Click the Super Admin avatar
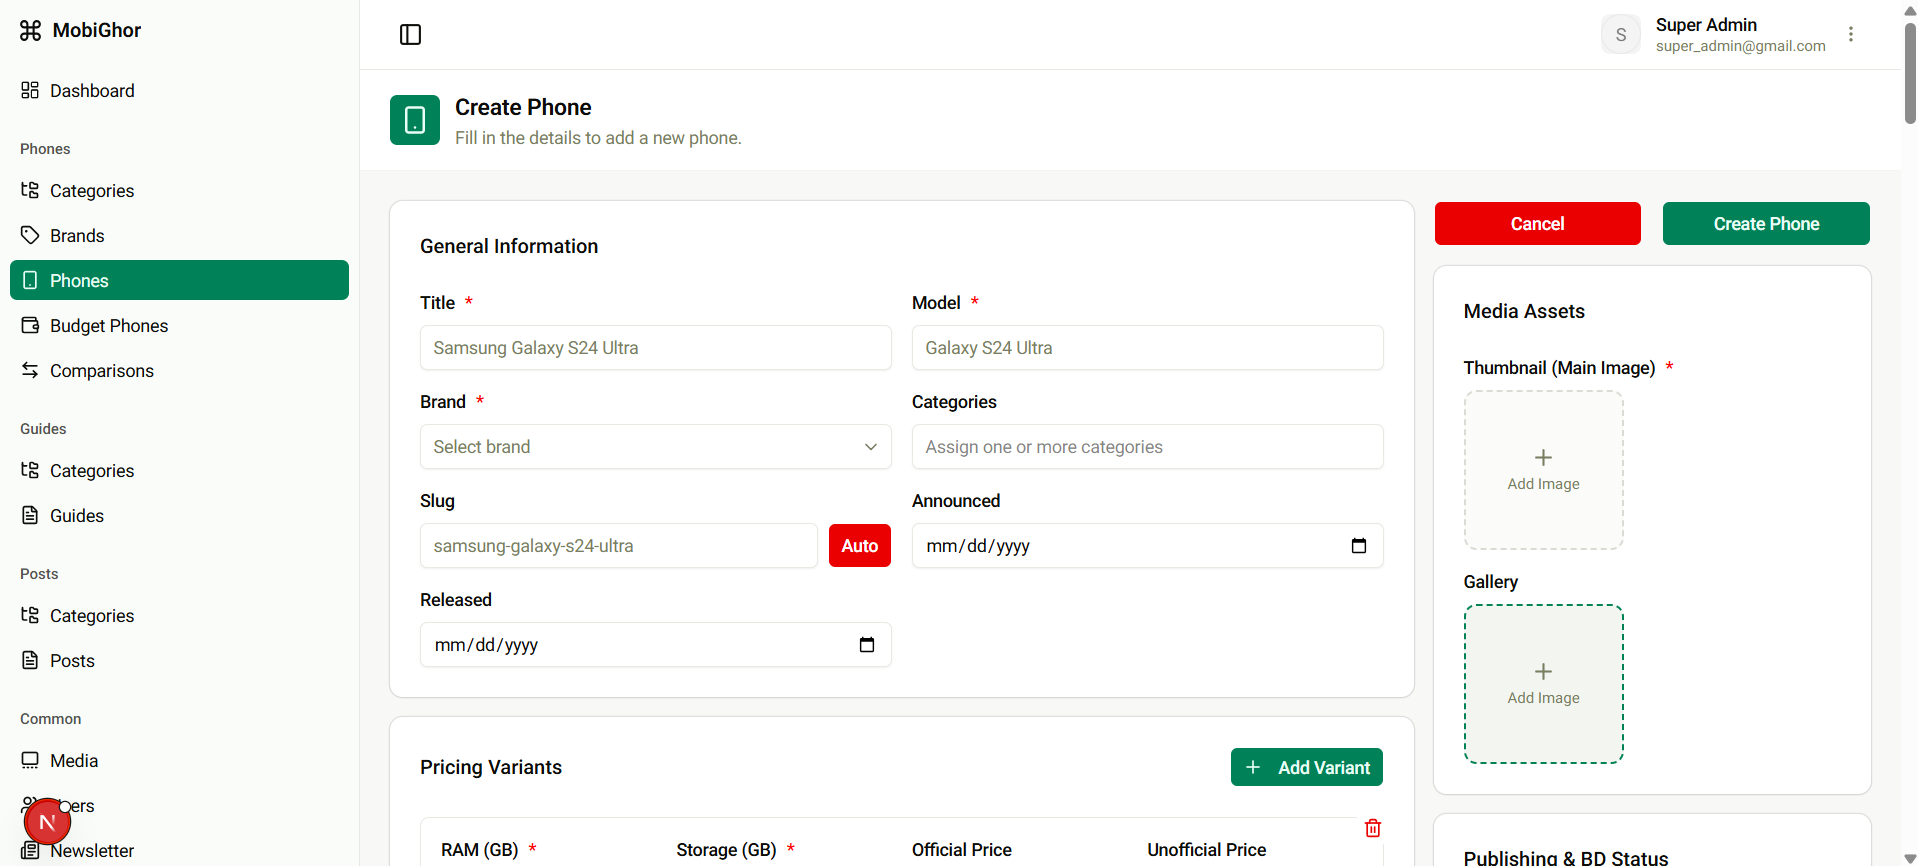This screenshot has height=866, width=1918. (1620, 35)
